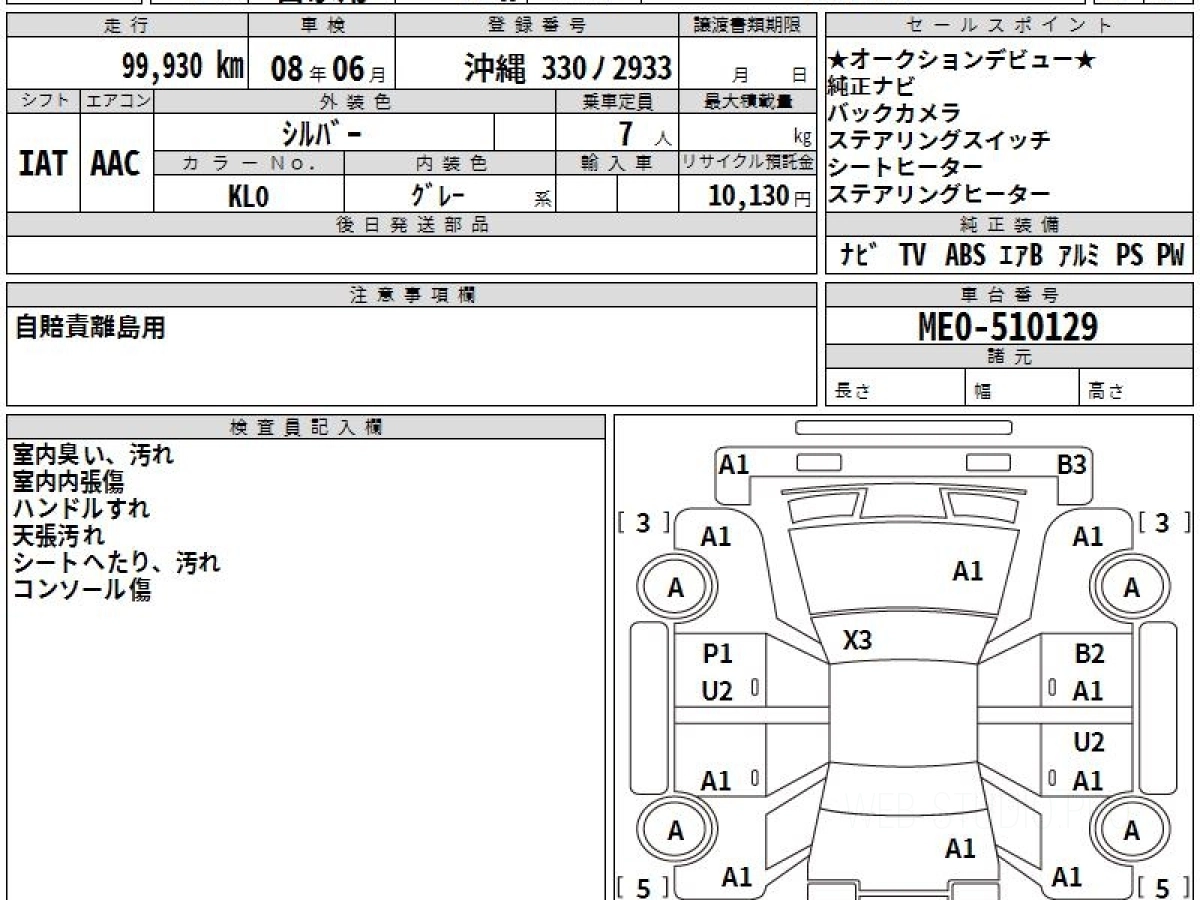The width and height of the screenshot is (1200, 900).
Task: Select chassis number ME0-510129
Action: [1008, 326]
